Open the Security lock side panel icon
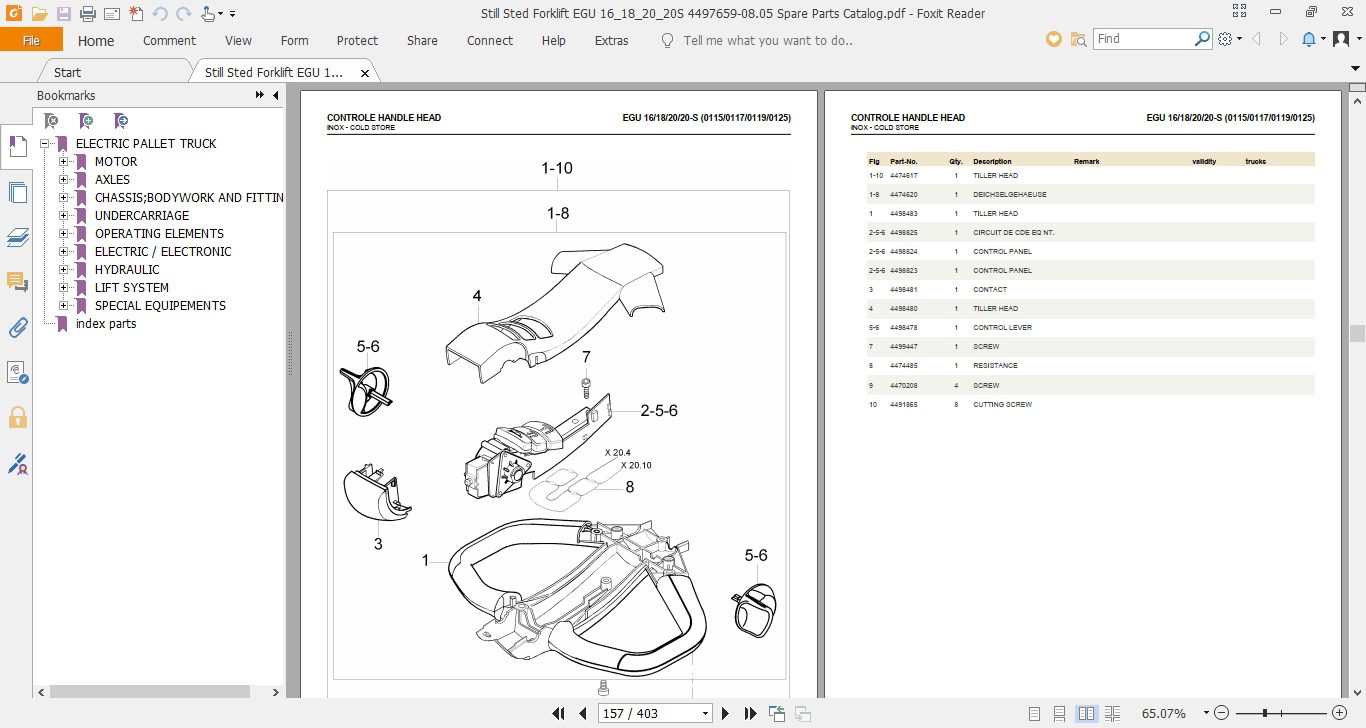 click(x=17, y=417)
